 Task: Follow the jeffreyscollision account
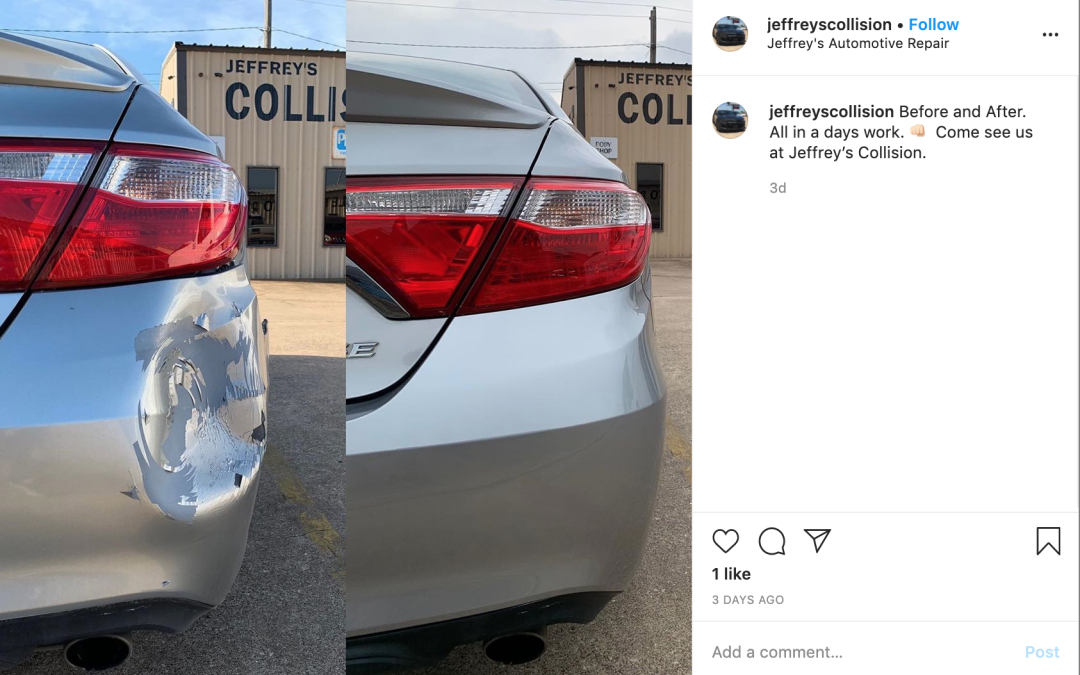point(933,24)
